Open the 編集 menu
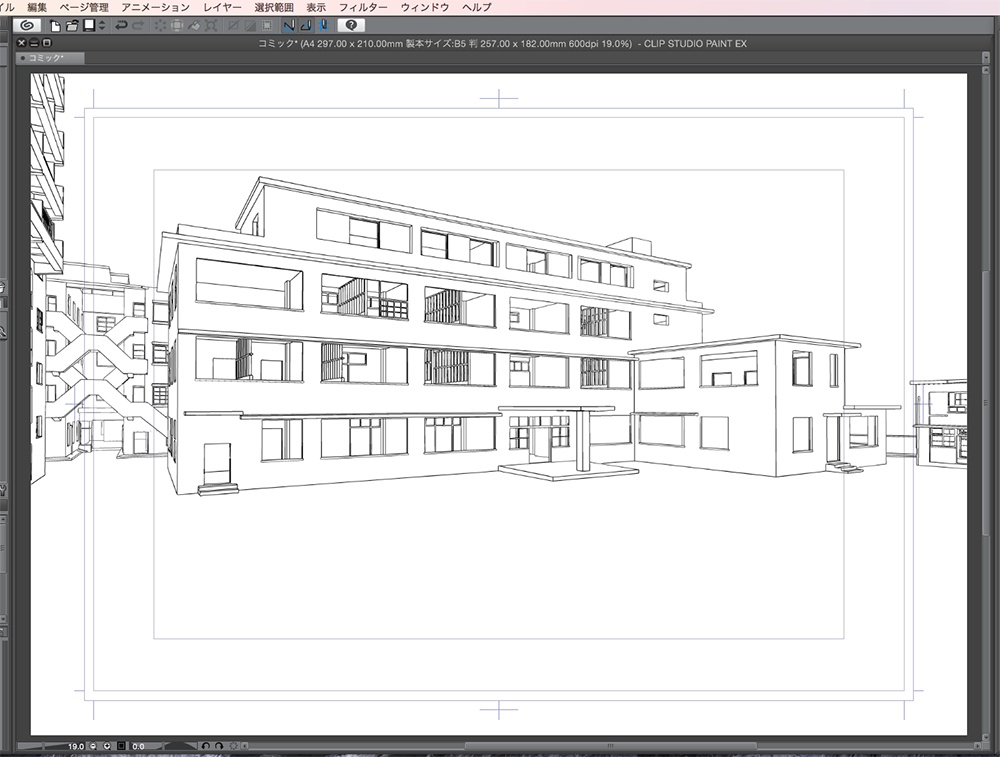Viewport: 1000px width, 757px height. coord(37,7)
